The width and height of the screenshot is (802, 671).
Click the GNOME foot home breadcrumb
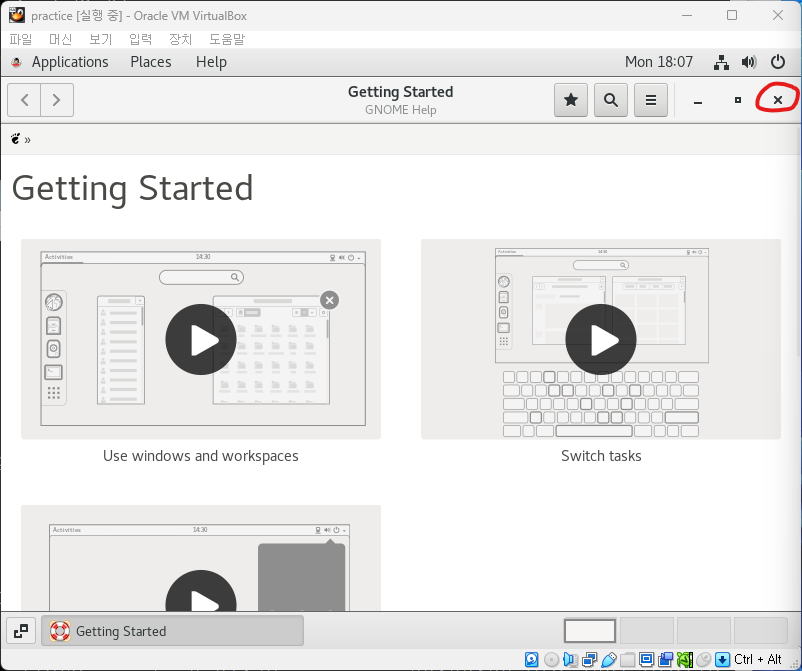pyautogui.click(x=16, y=139)
